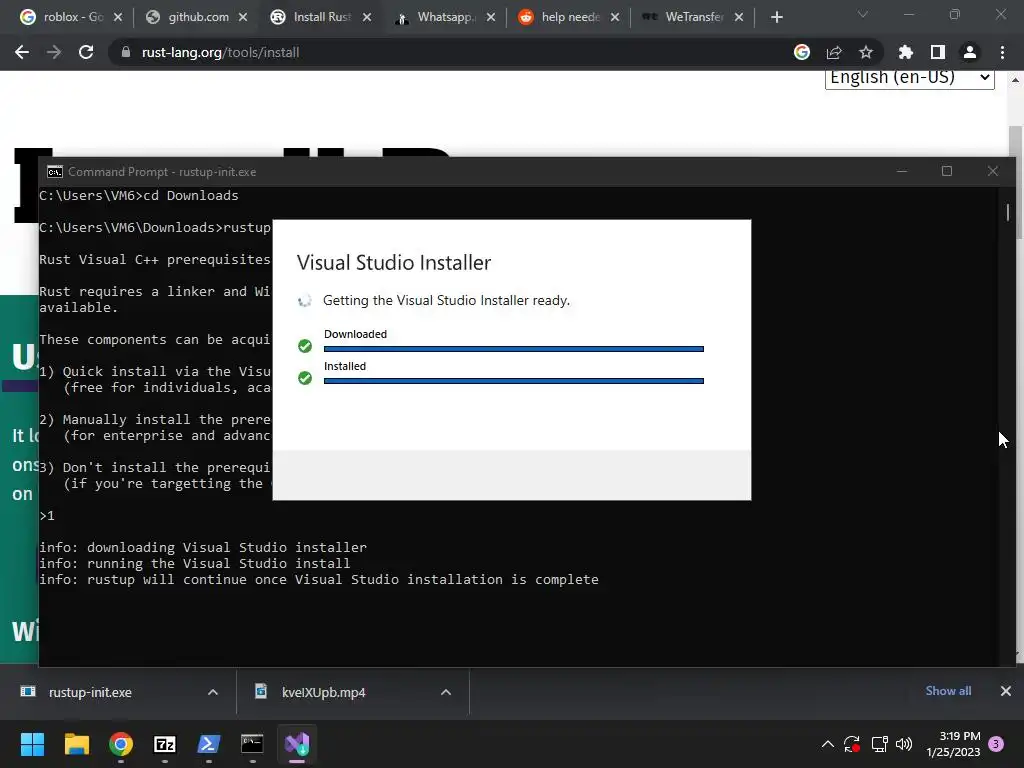
Task: Click the 'rustup will continue once' line
Action: coord(319,579)
